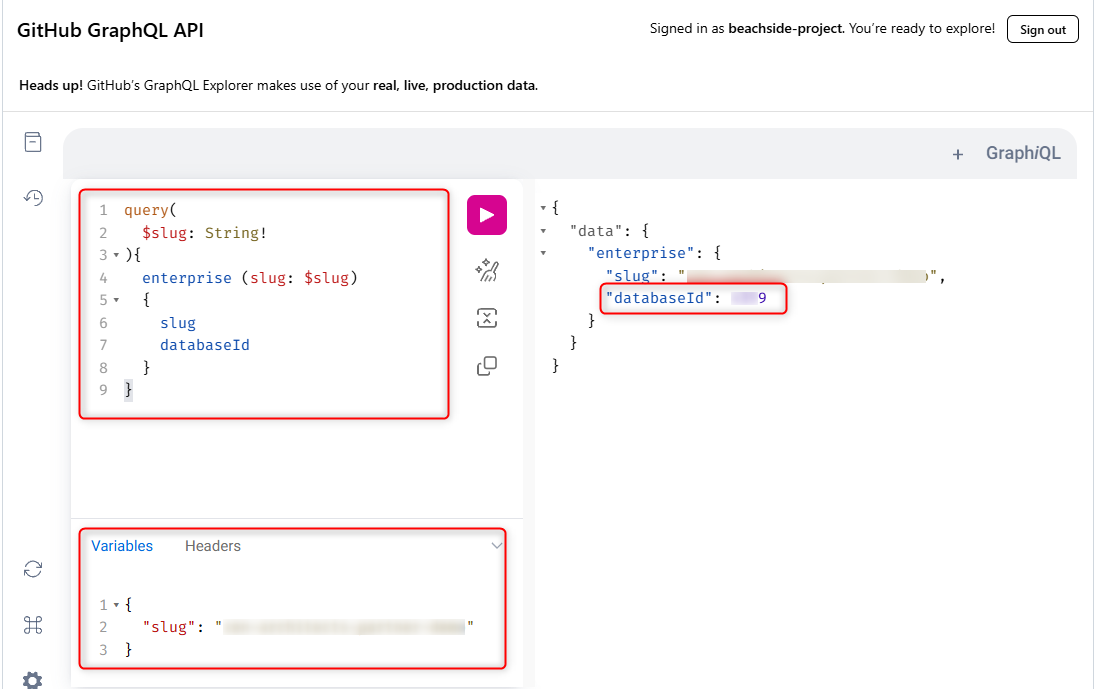Click the merge fragments icon
The height and width of the screenshot is (689, 1094).
(x=487, y=318)
